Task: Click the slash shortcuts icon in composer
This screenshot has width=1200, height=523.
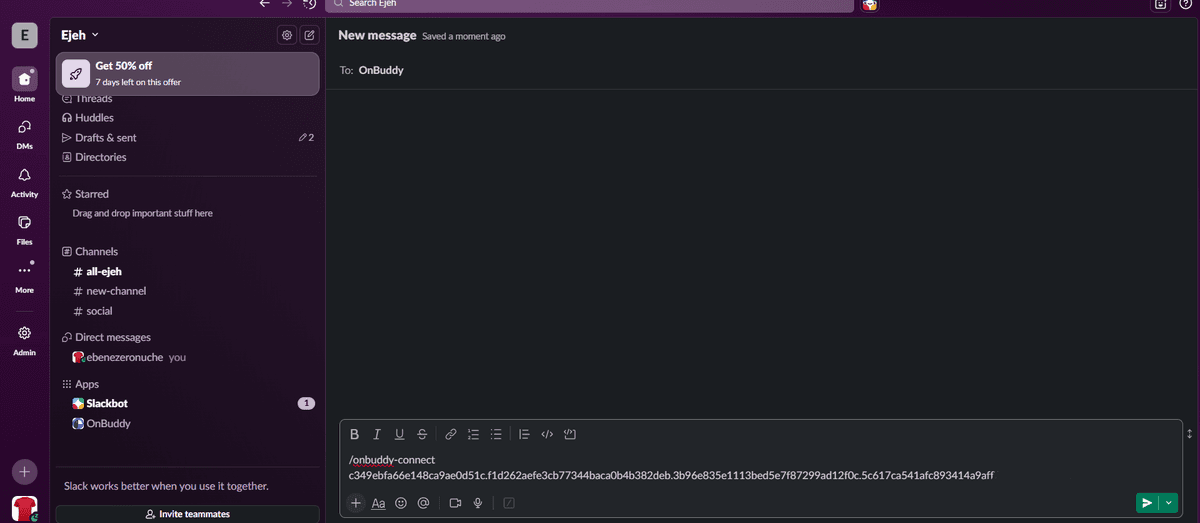Action: click(509, 503)
